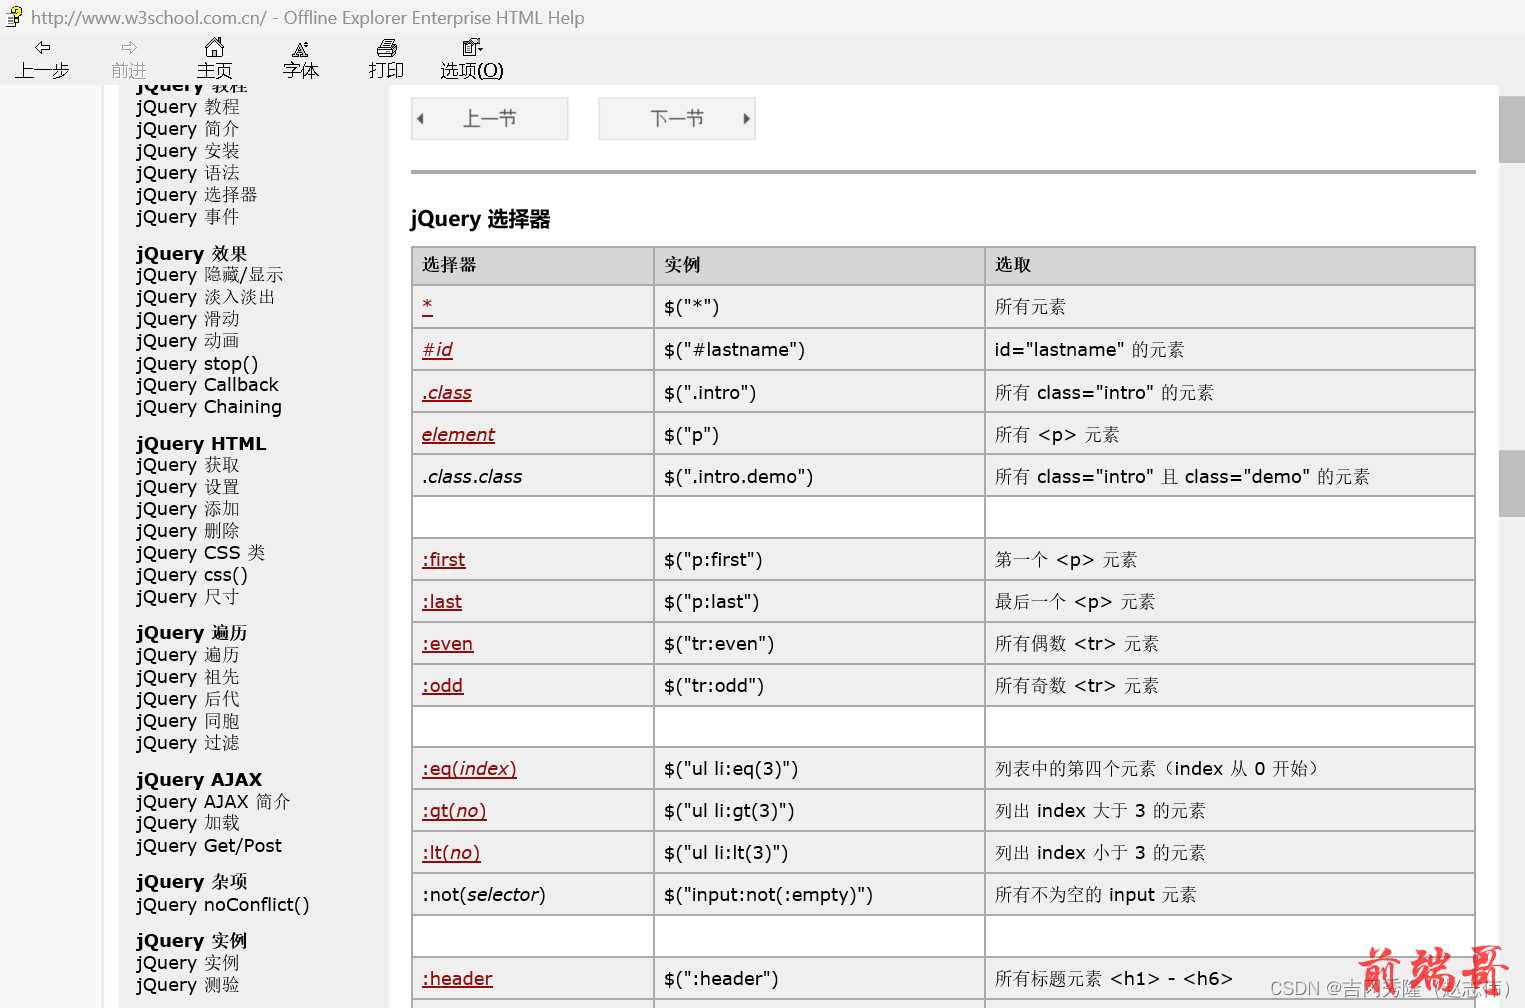Open jQuery 尺寸 in sidebar
Viewport: 1525px width, 1008px height.
tap(188, 597)
